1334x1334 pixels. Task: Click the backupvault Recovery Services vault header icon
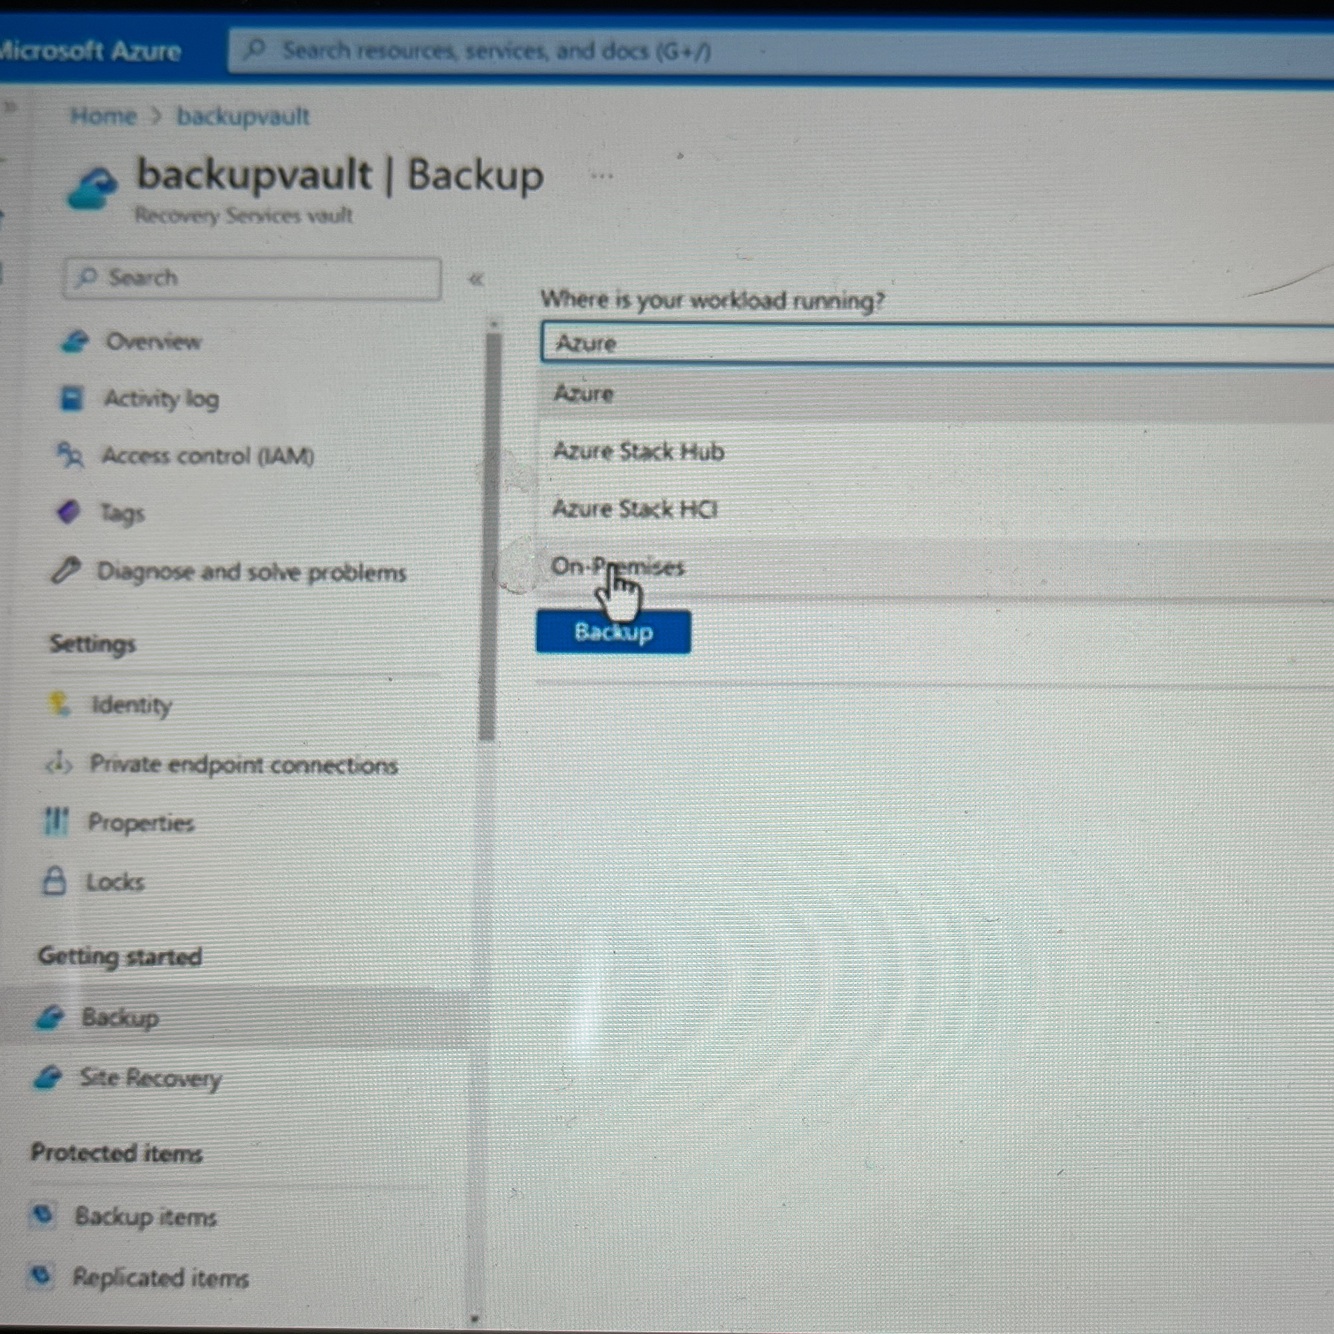pos(92,188)
